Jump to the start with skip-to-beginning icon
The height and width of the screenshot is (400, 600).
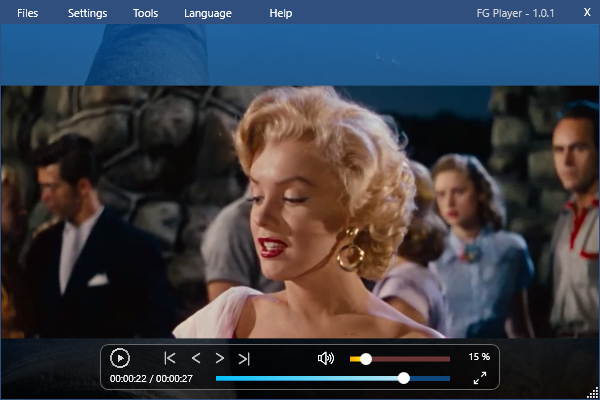tap(170, 358)
